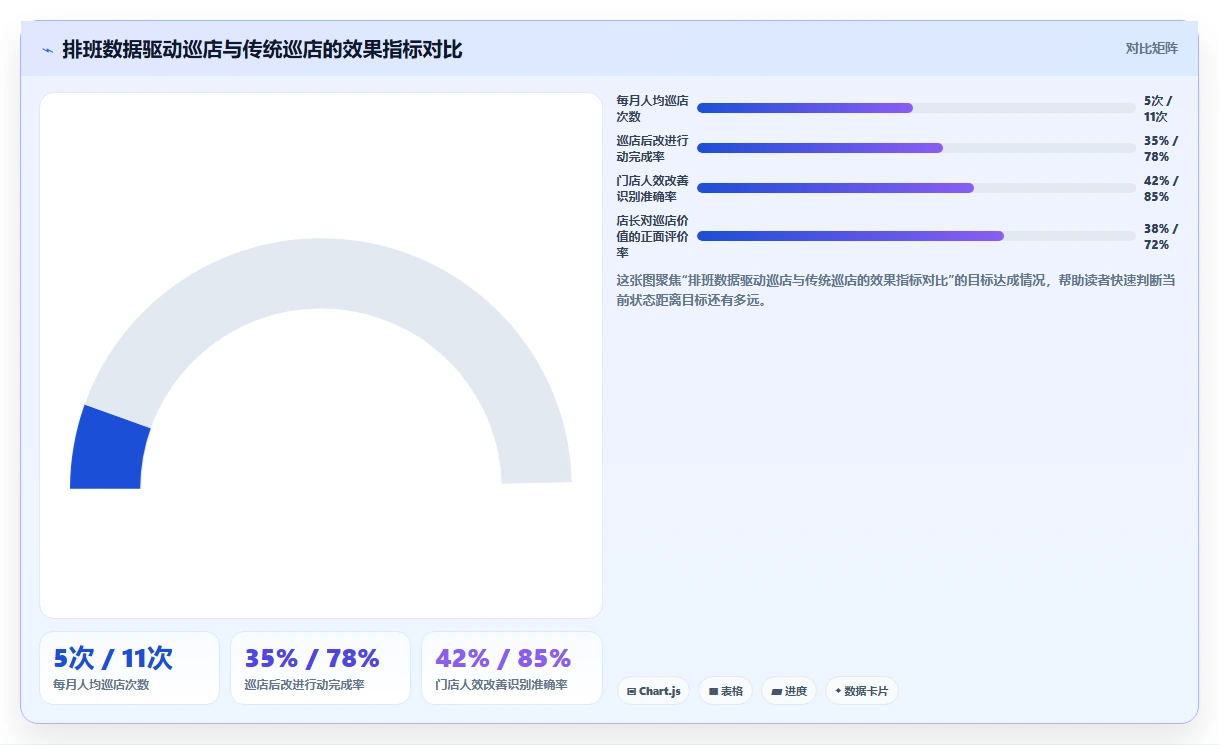This screenshot has height=745, width=1219.
Task: Click the row label 门店人效改善识别准确率 beside bar
Action: pos(652,188)
